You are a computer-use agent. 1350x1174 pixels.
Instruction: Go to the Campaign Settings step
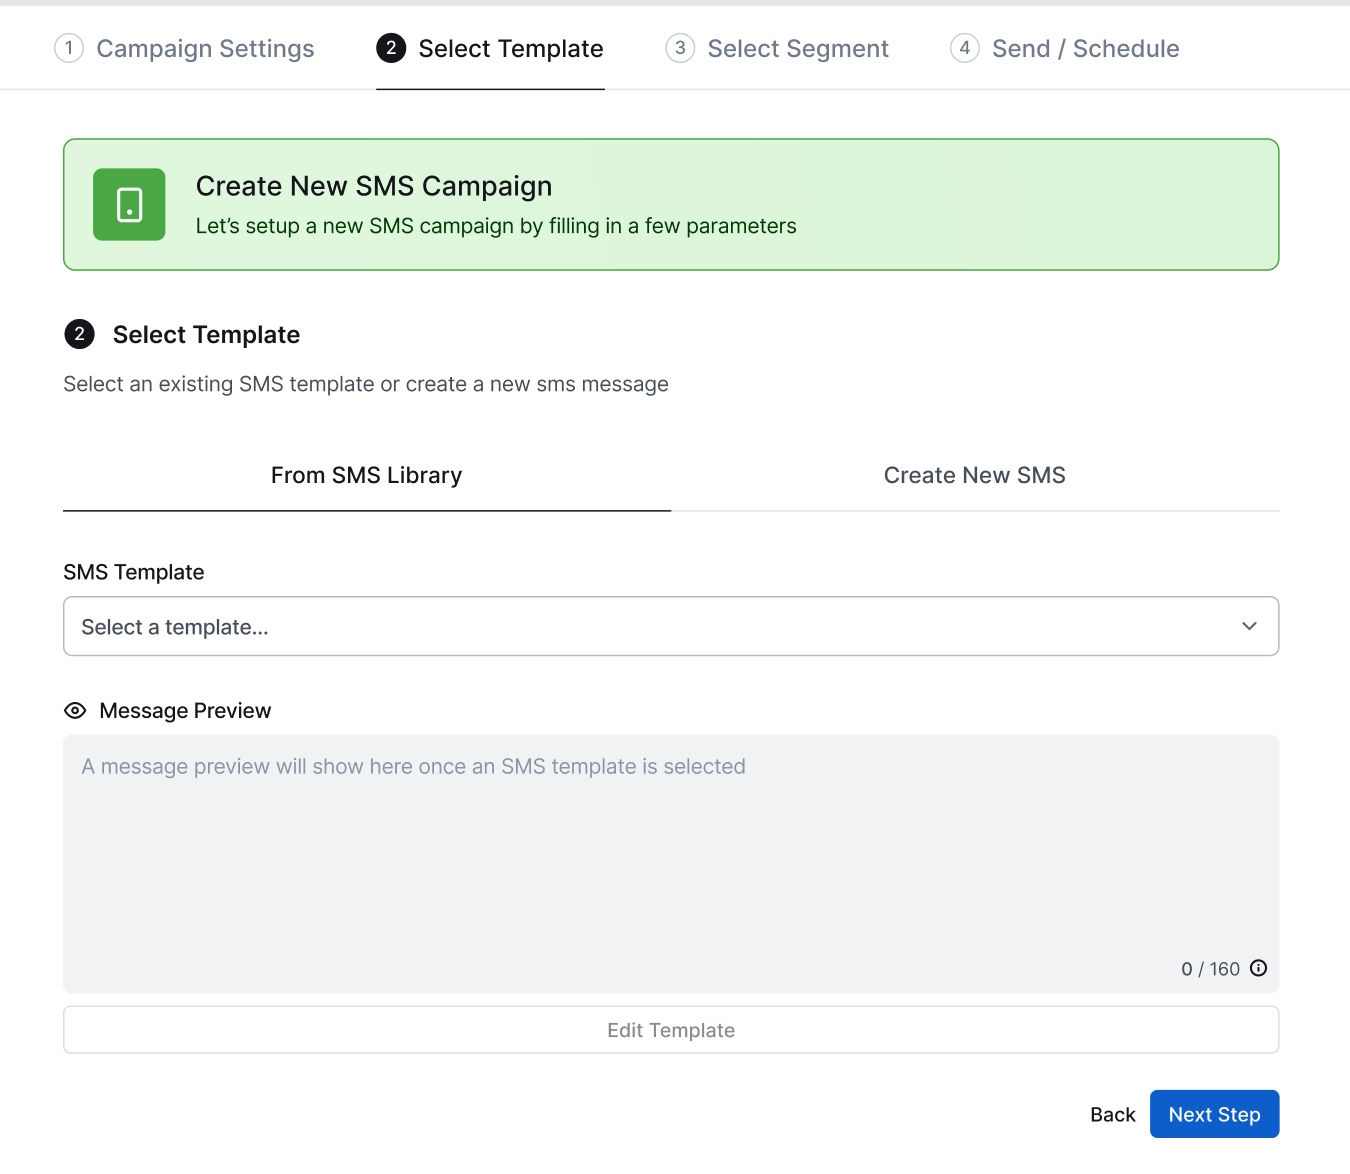(x=185, y=48)
